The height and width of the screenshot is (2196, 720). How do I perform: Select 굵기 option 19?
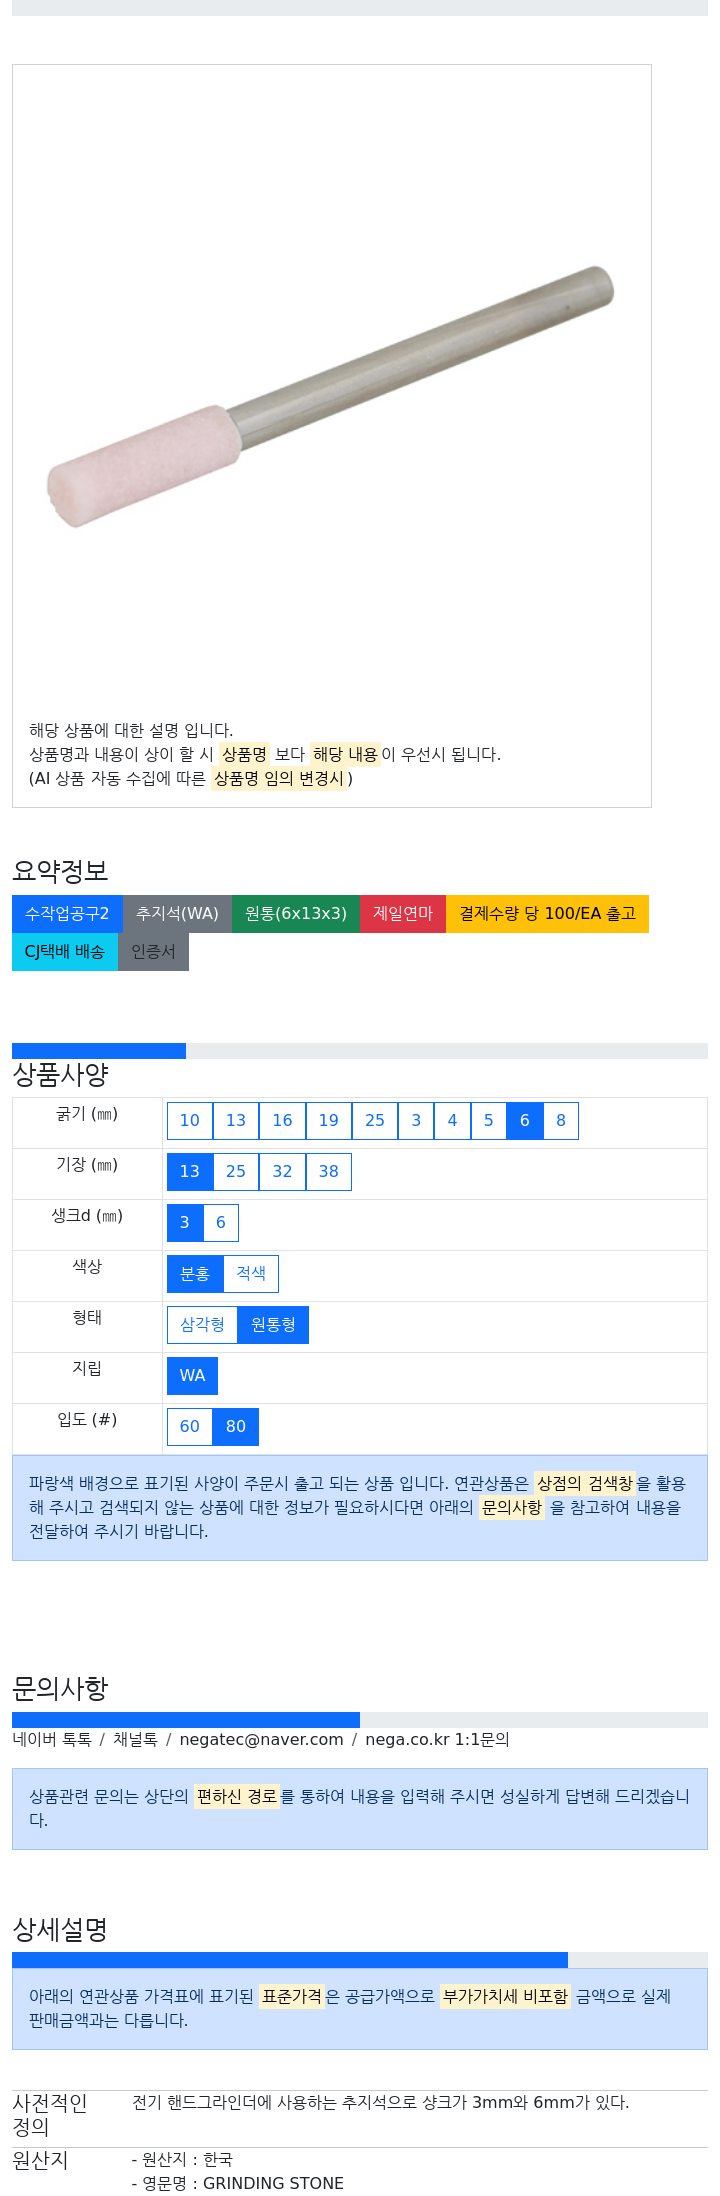329,1121
